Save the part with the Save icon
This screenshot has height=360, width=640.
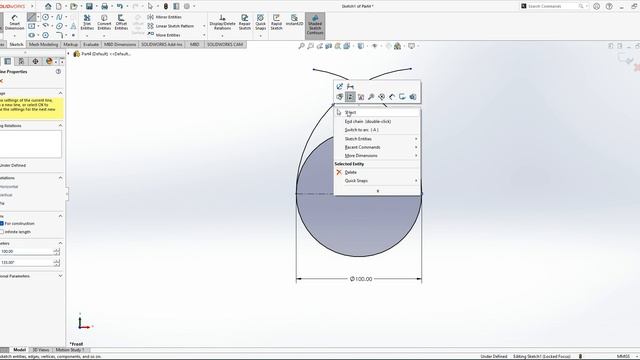tap(89, 6)
